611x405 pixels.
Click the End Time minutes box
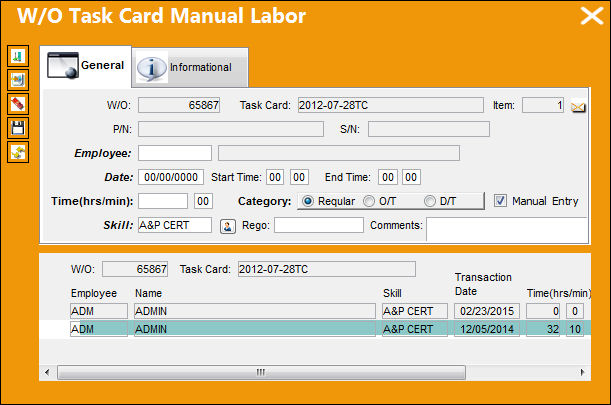pyautogui.click(x=411, y=177)
